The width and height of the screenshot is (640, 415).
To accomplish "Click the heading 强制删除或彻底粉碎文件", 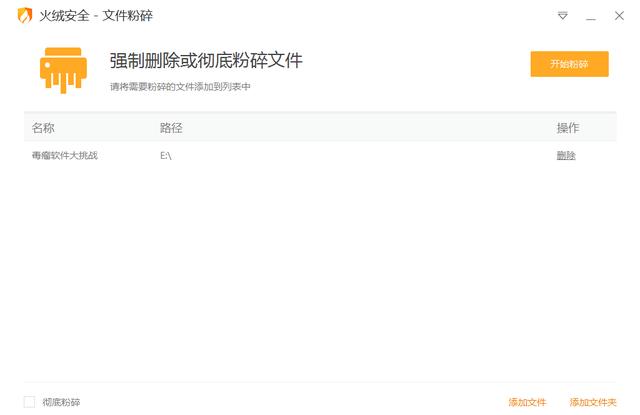I will coord(206,60).
